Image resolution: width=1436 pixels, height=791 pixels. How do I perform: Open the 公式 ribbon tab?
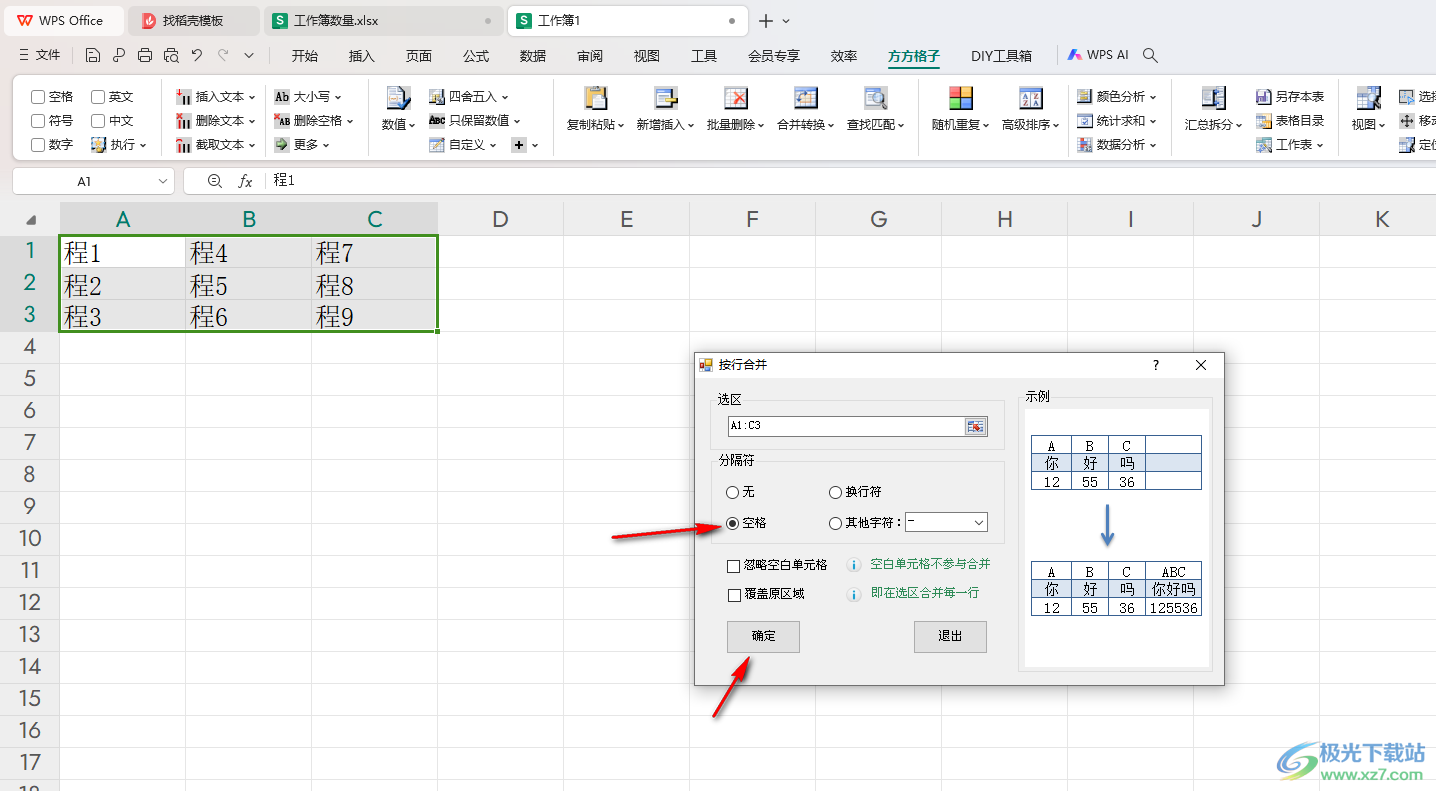(x=476, y=56)
